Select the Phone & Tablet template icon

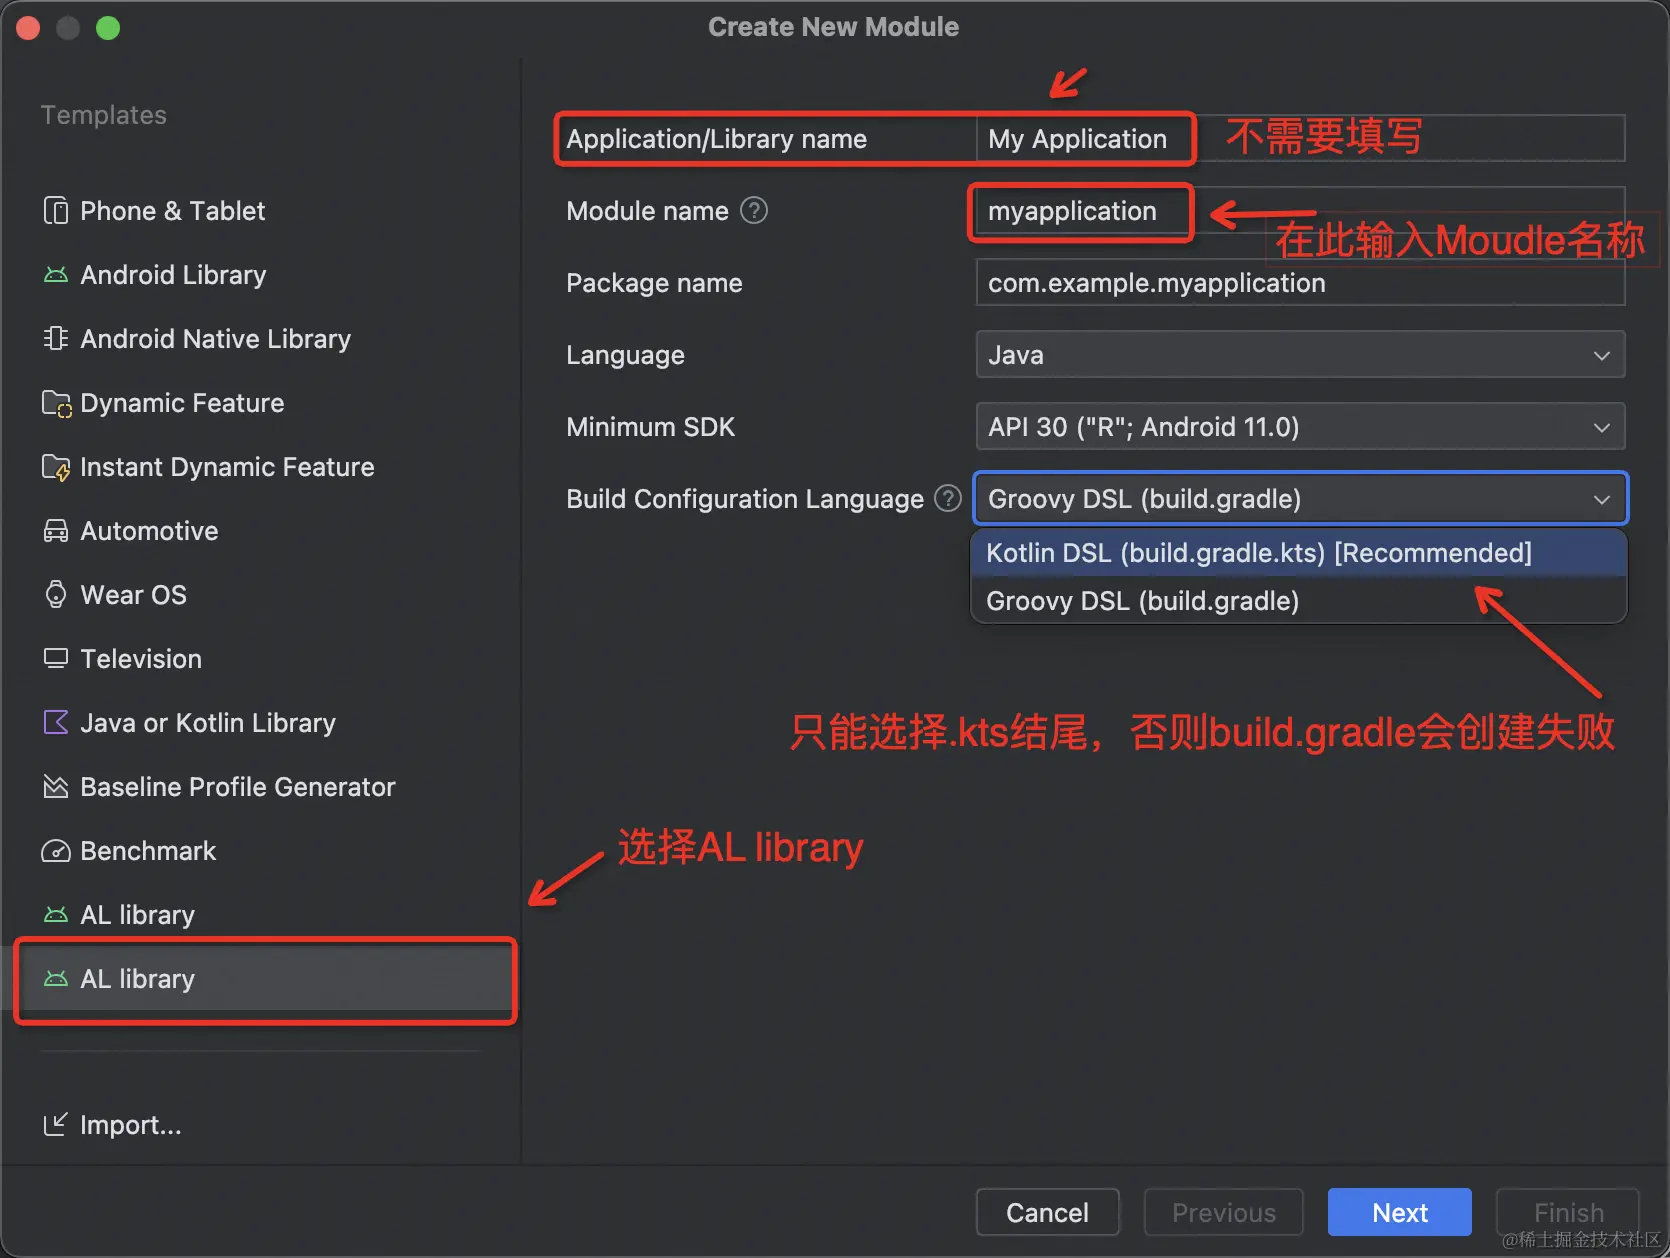click(x=56, y=211)
